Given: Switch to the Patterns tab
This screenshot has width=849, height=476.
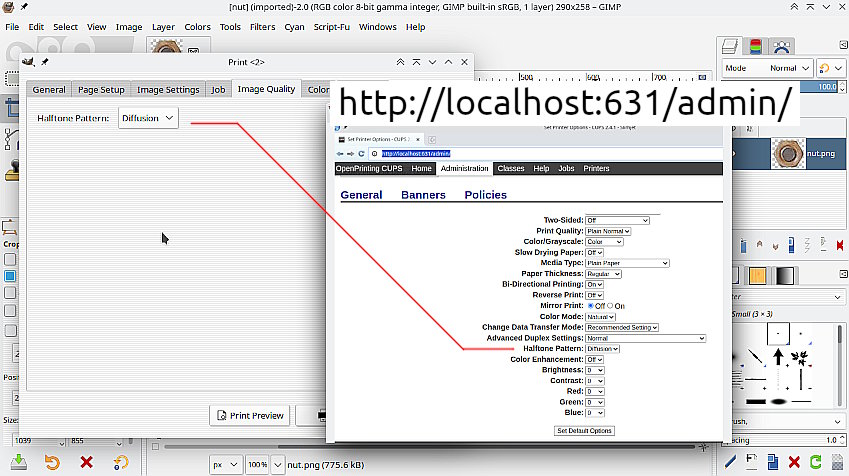Looking at the screenshot, I should pyautogui.click(x=757, y=276).
